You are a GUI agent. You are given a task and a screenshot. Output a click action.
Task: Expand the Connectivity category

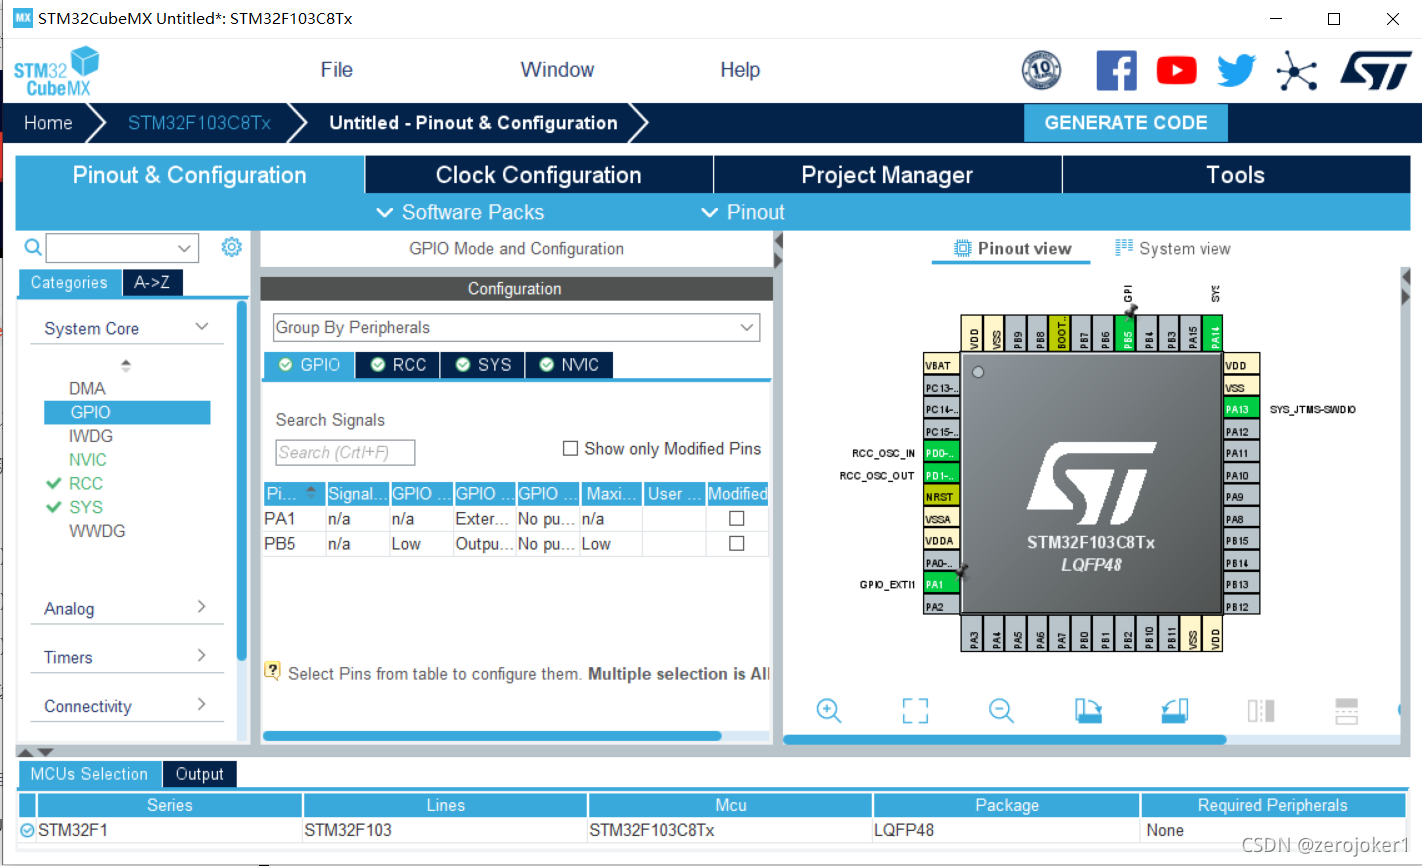126,706
